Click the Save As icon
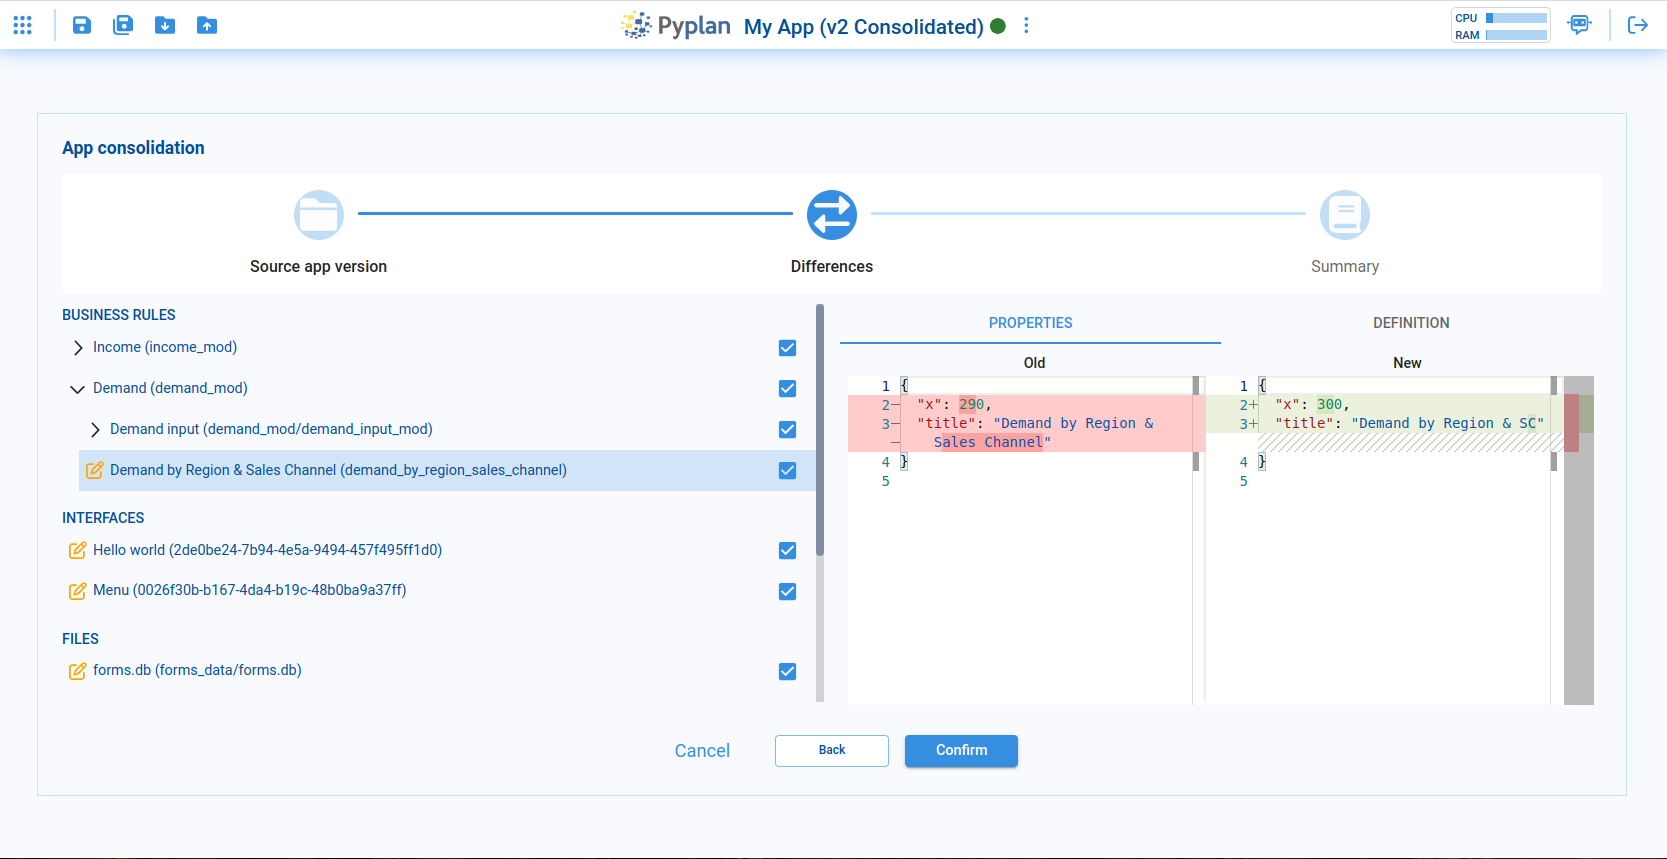Screen dimensions: 1667x859 point(123,25)
